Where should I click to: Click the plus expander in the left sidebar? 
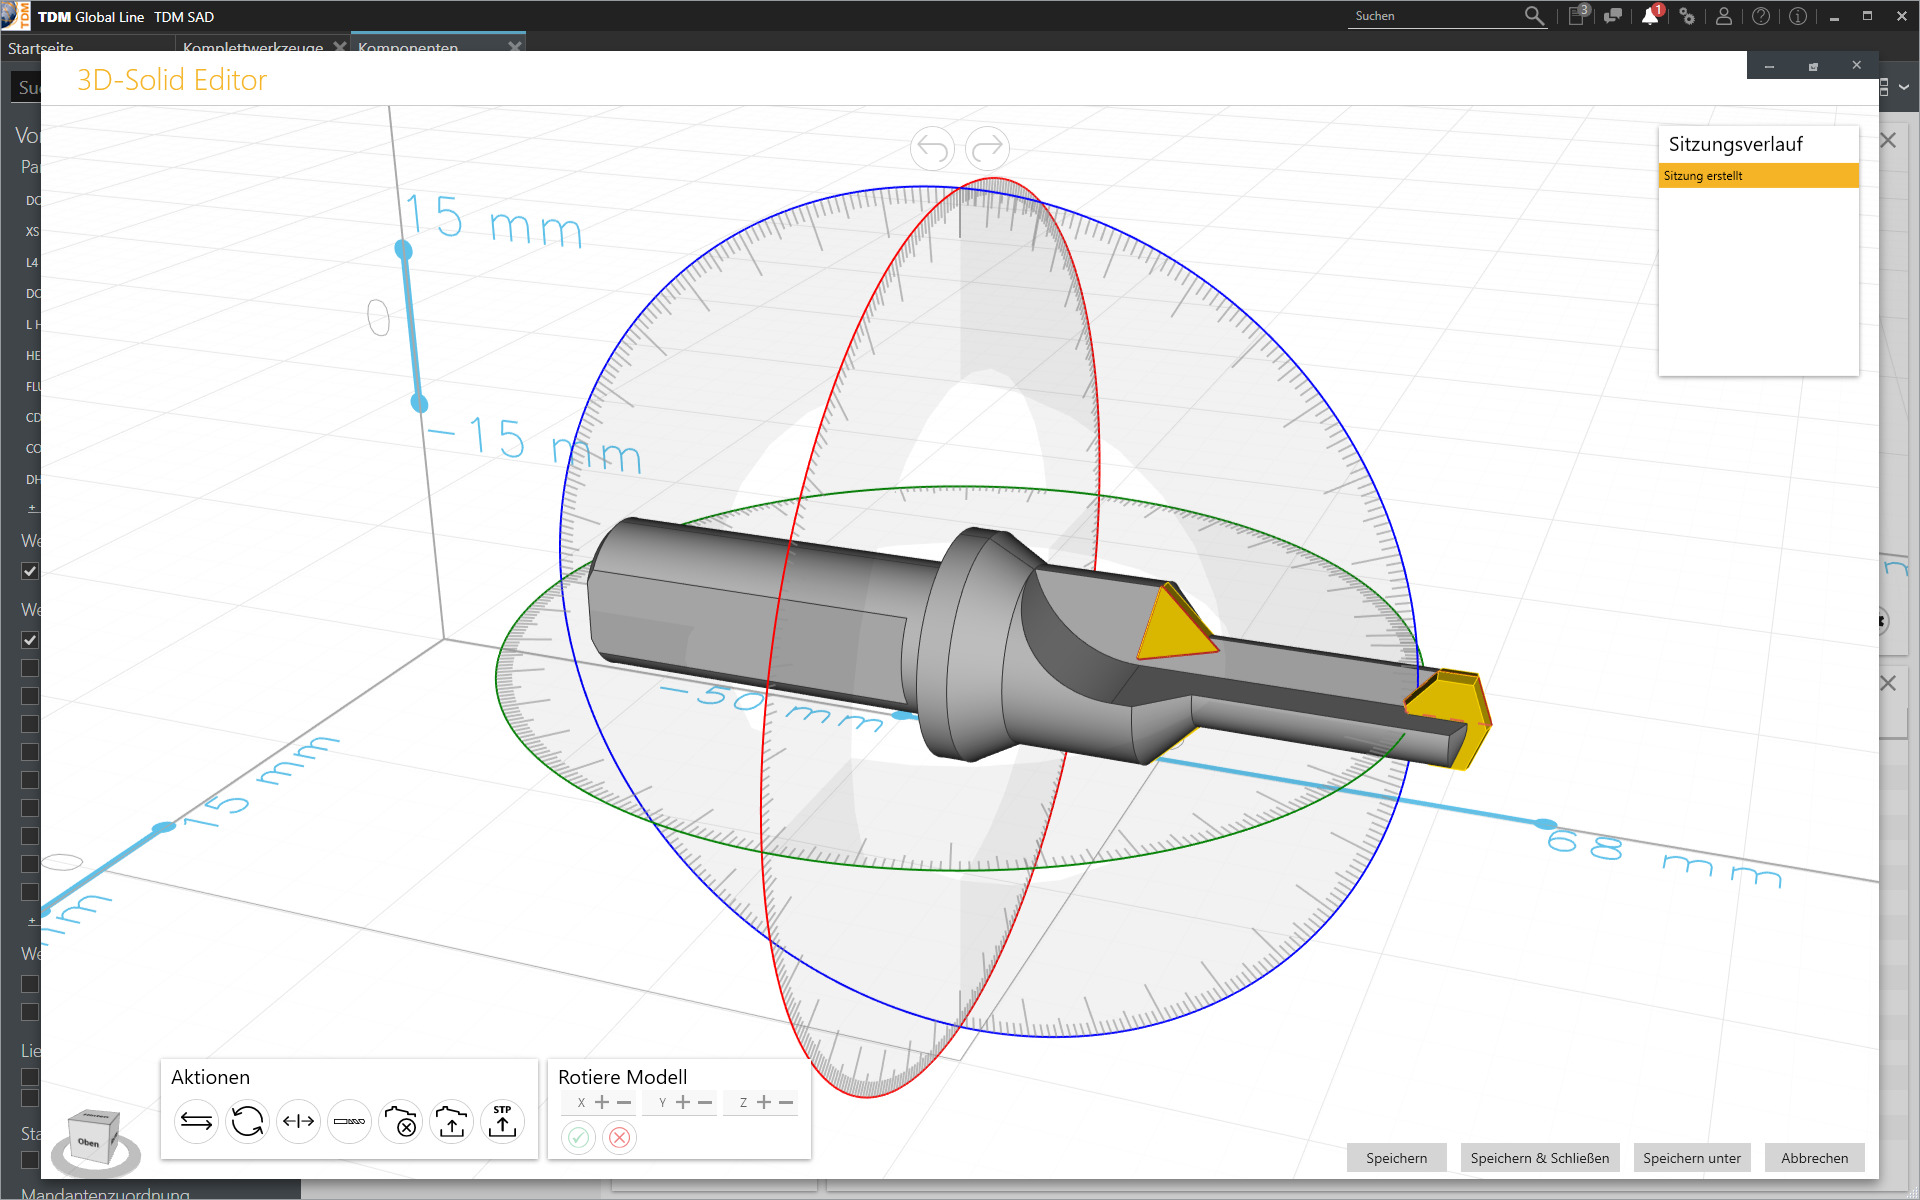point(33,508)
